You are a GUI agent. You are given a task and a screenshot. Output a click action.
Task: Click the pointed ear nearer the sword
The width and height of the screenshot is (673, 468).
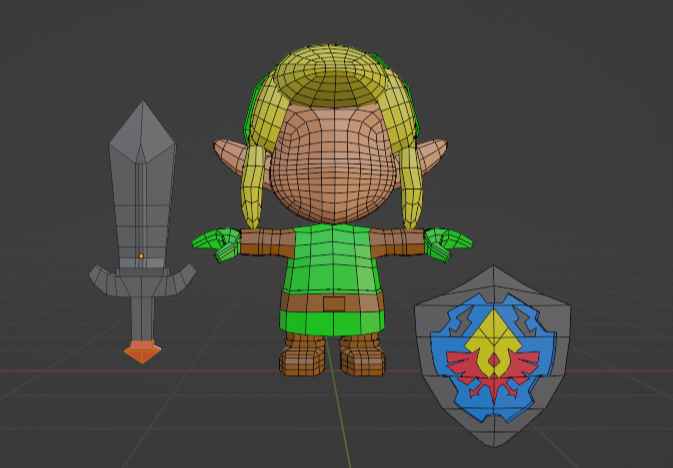point(231,157)
